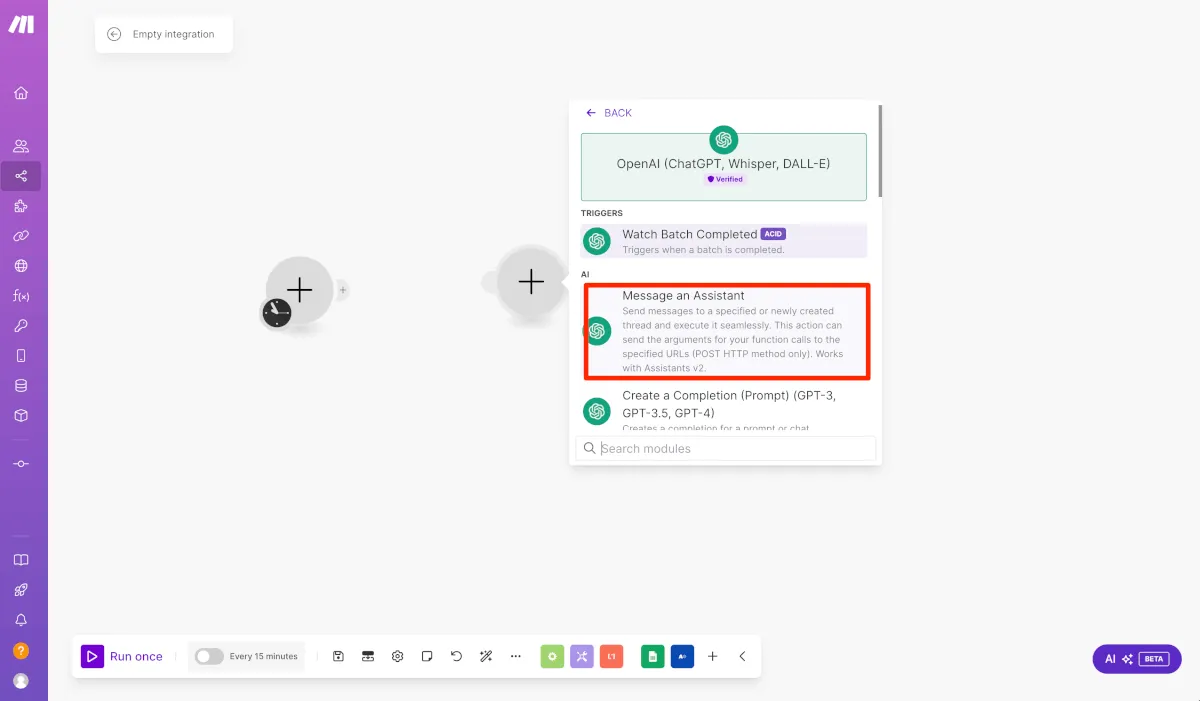This screenshot has height=701, width=1200.
Task: Click into the Search modules field
Action: pyautogui.click(x=726, y=448)
